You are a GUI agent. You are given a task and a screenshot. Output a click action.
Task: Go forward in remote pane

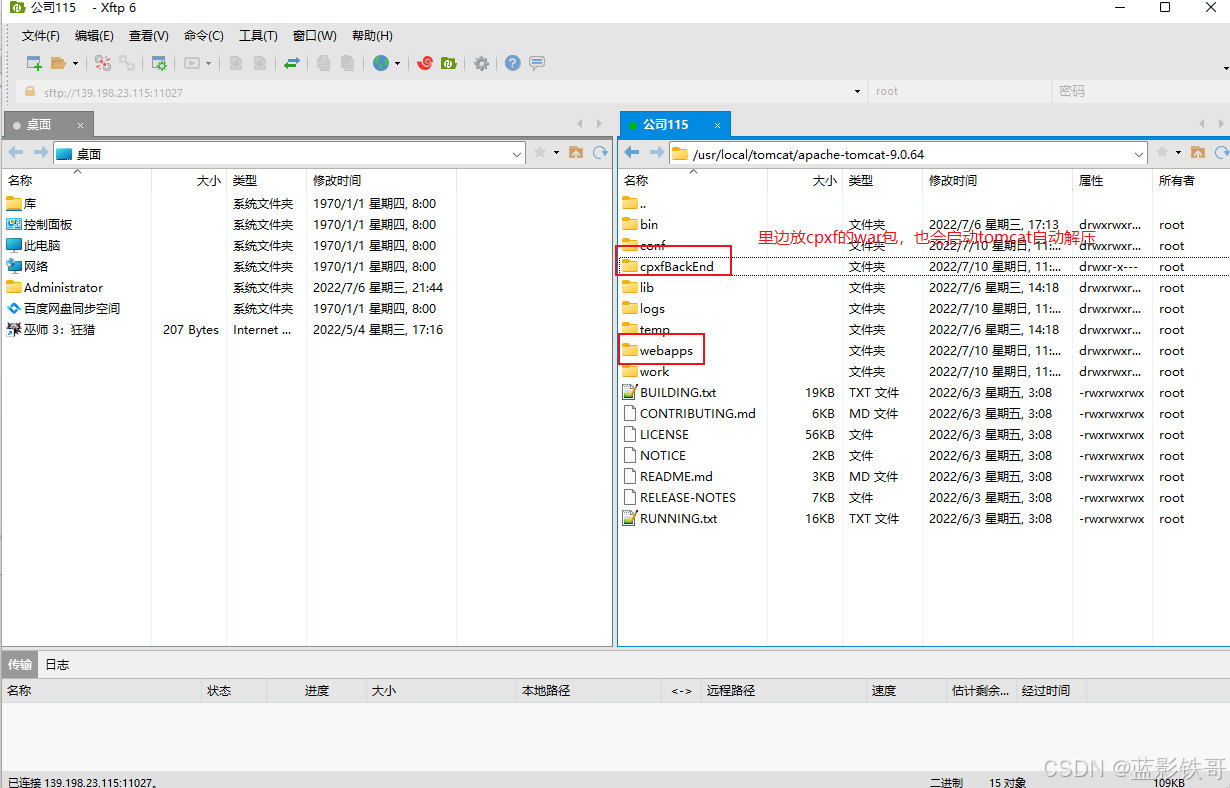(656, 153)
